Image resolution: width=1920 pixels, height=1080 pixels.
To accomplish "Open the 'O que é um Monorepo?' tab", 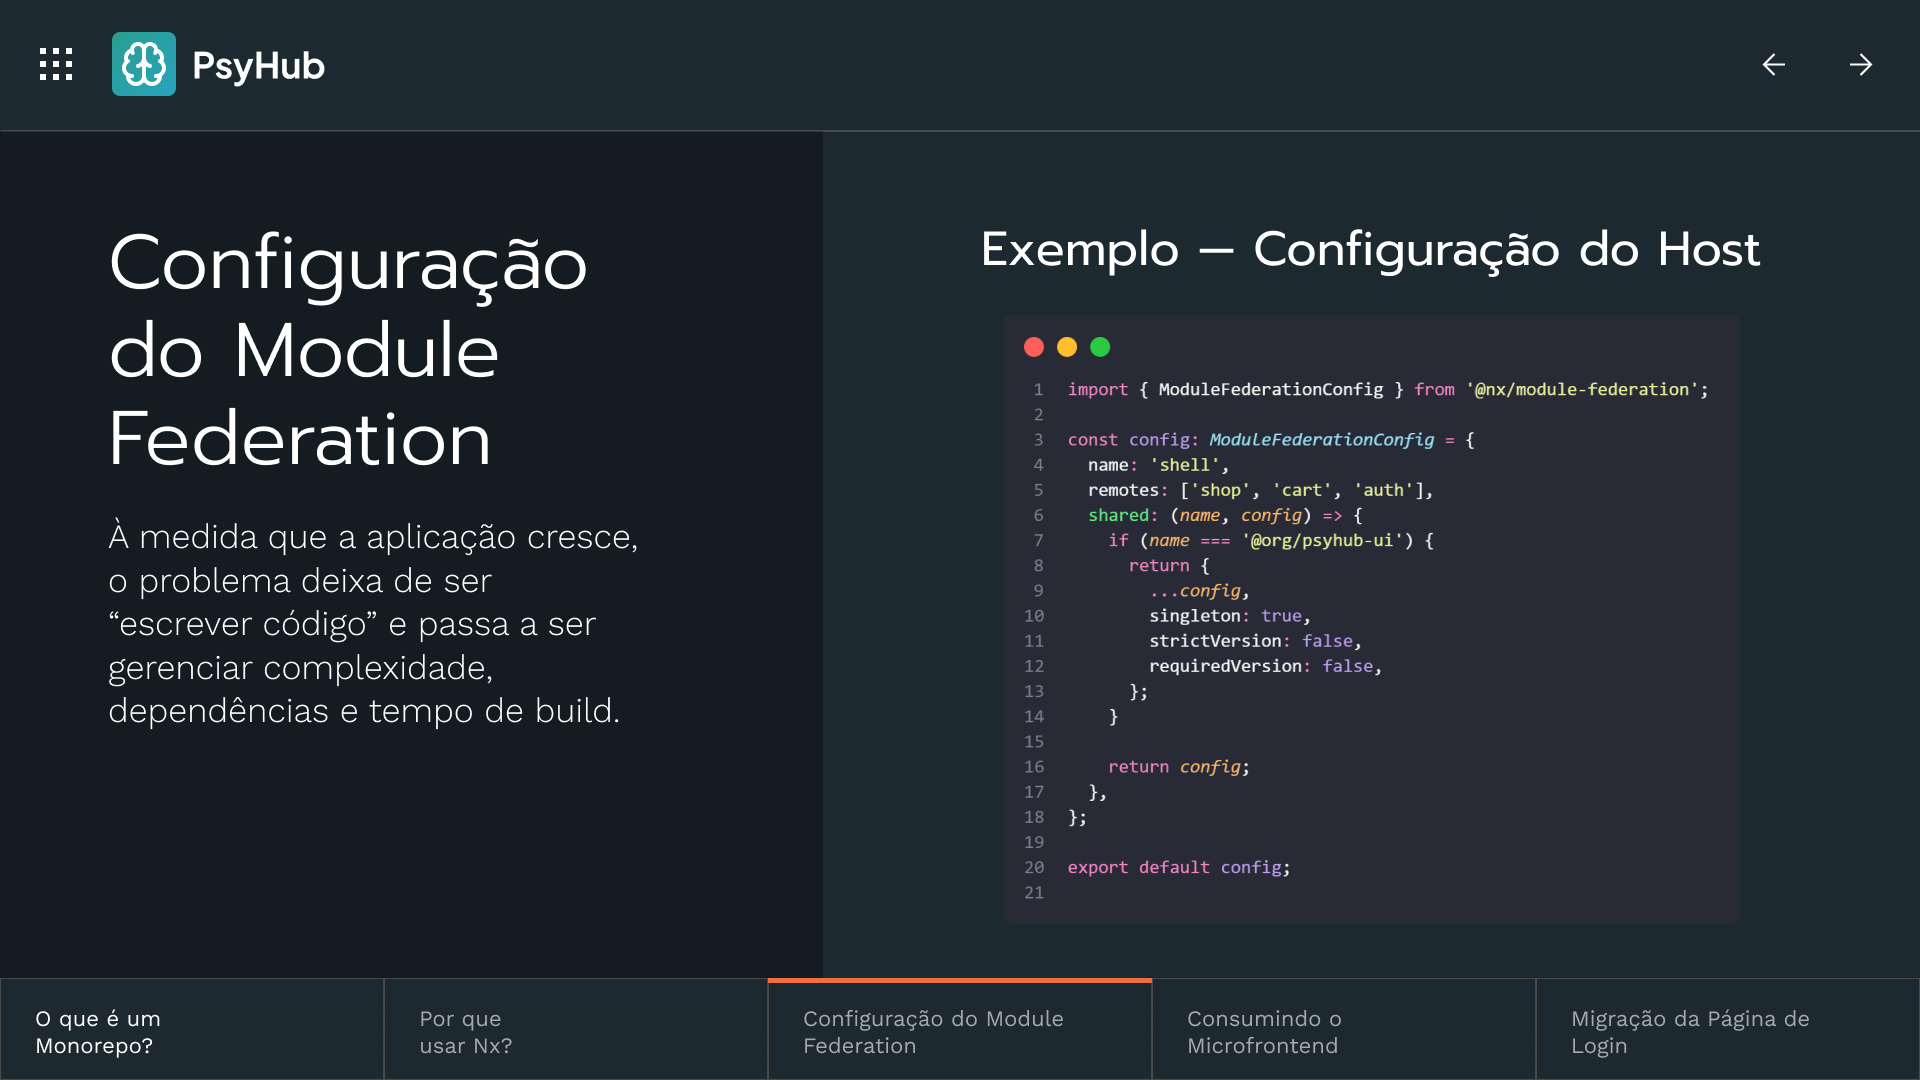I will point(192,1031).
